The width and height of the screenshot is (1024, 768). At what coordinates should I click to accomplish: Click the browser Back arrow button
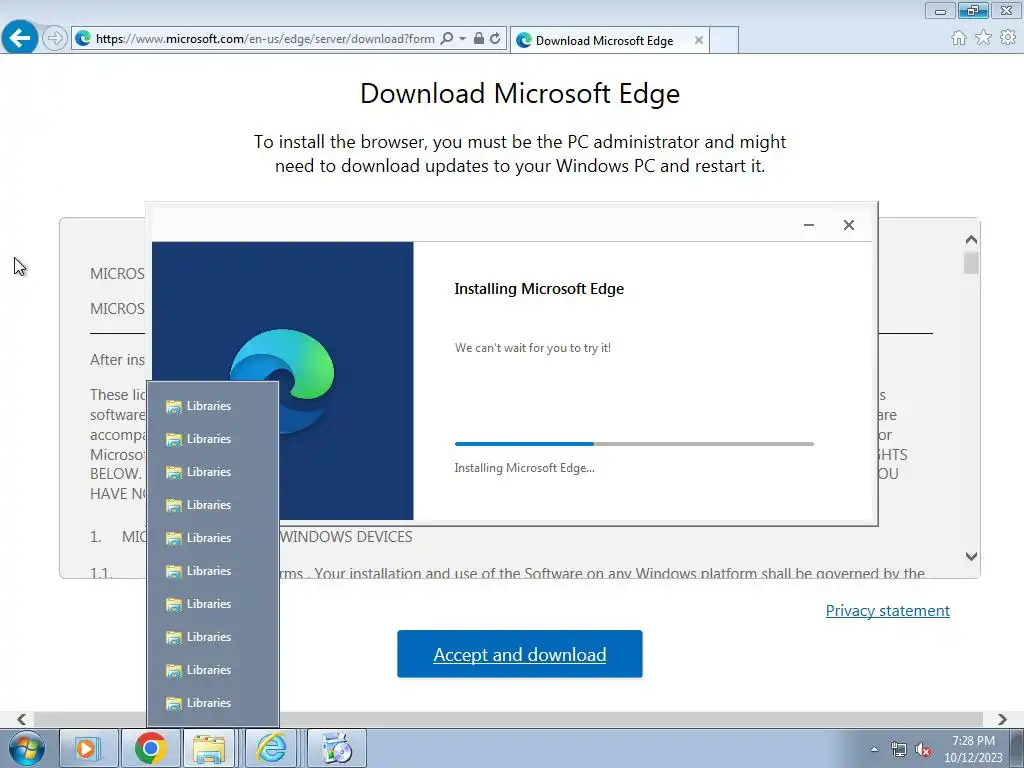click(x=20, y=38)
